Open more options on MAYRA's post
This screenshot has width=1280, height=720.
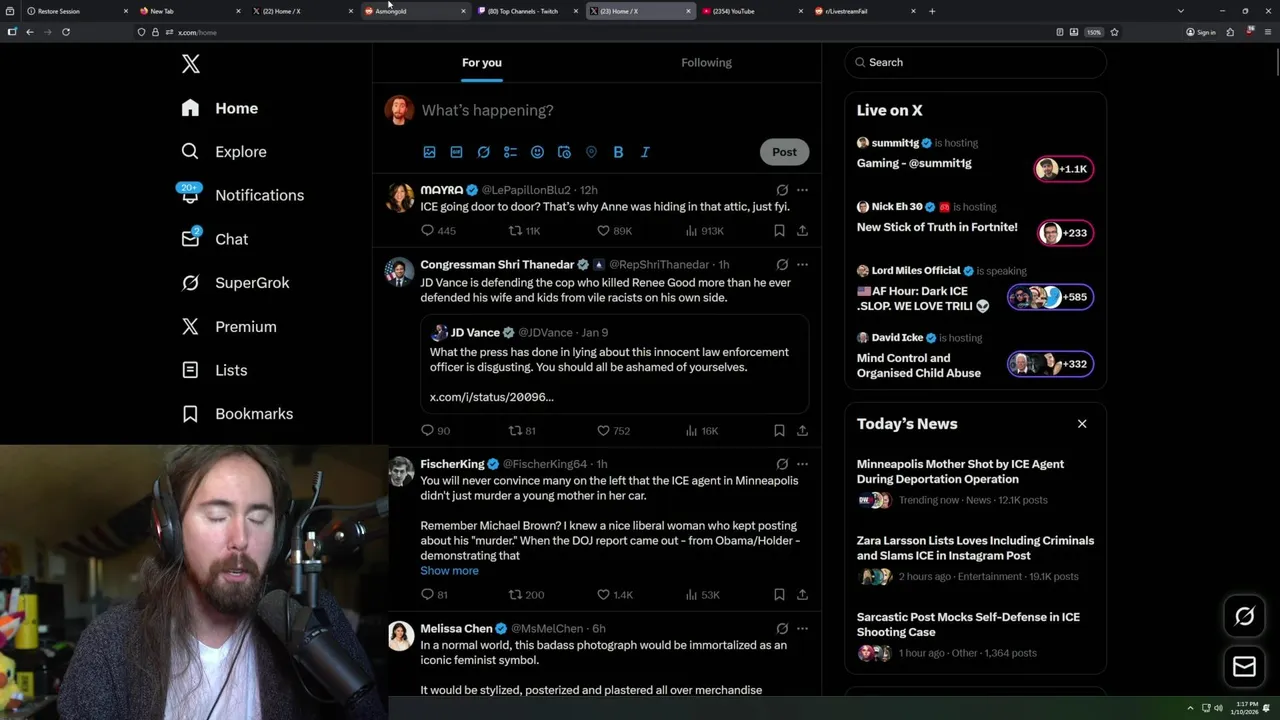coord(802,190)
